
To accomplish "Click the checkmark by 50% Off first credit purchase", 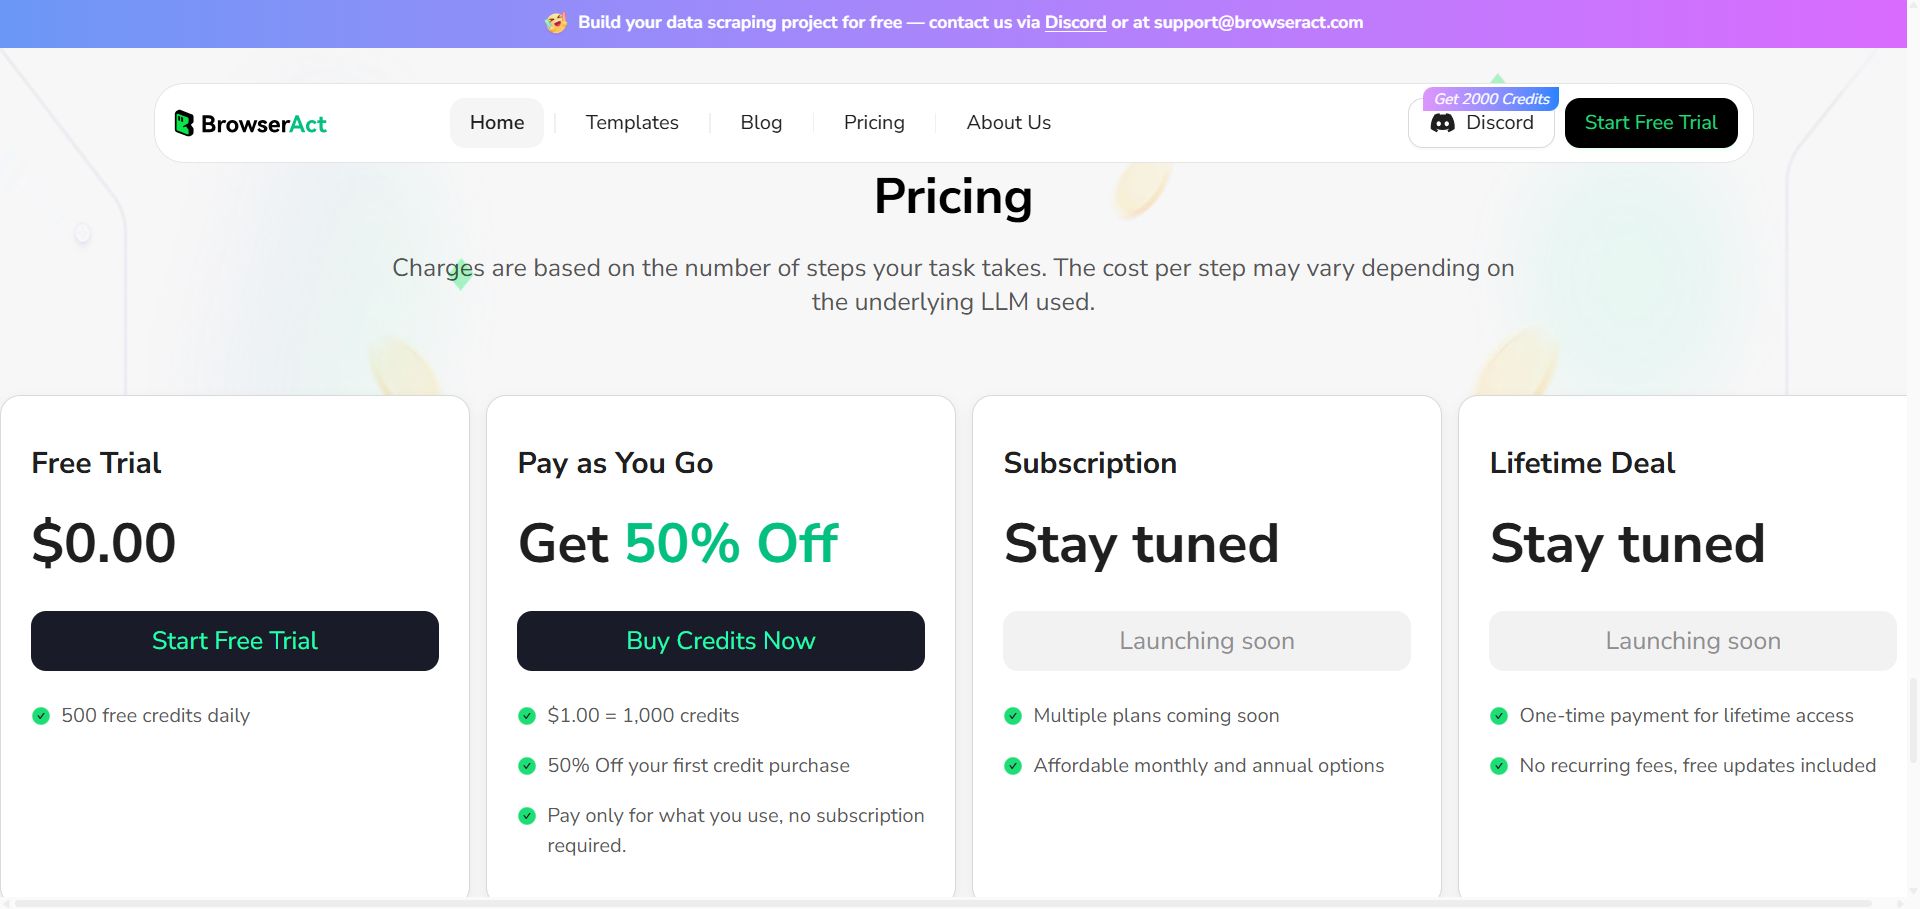I will coord(527,766).
